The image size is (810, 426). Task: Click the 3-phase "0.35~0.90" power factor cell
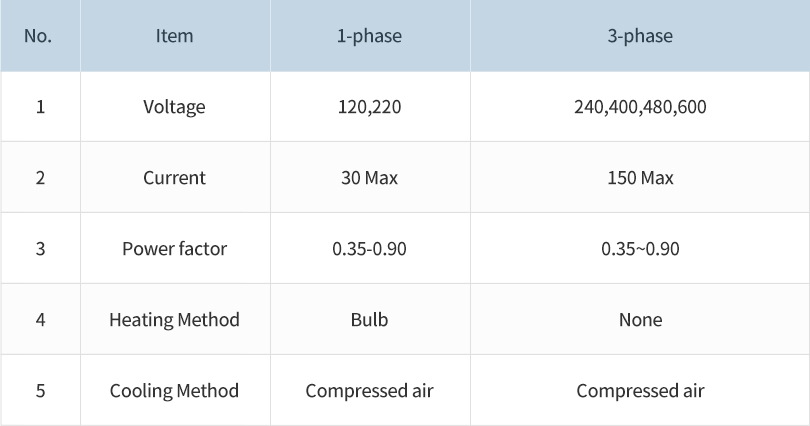[x=640, y=249]
